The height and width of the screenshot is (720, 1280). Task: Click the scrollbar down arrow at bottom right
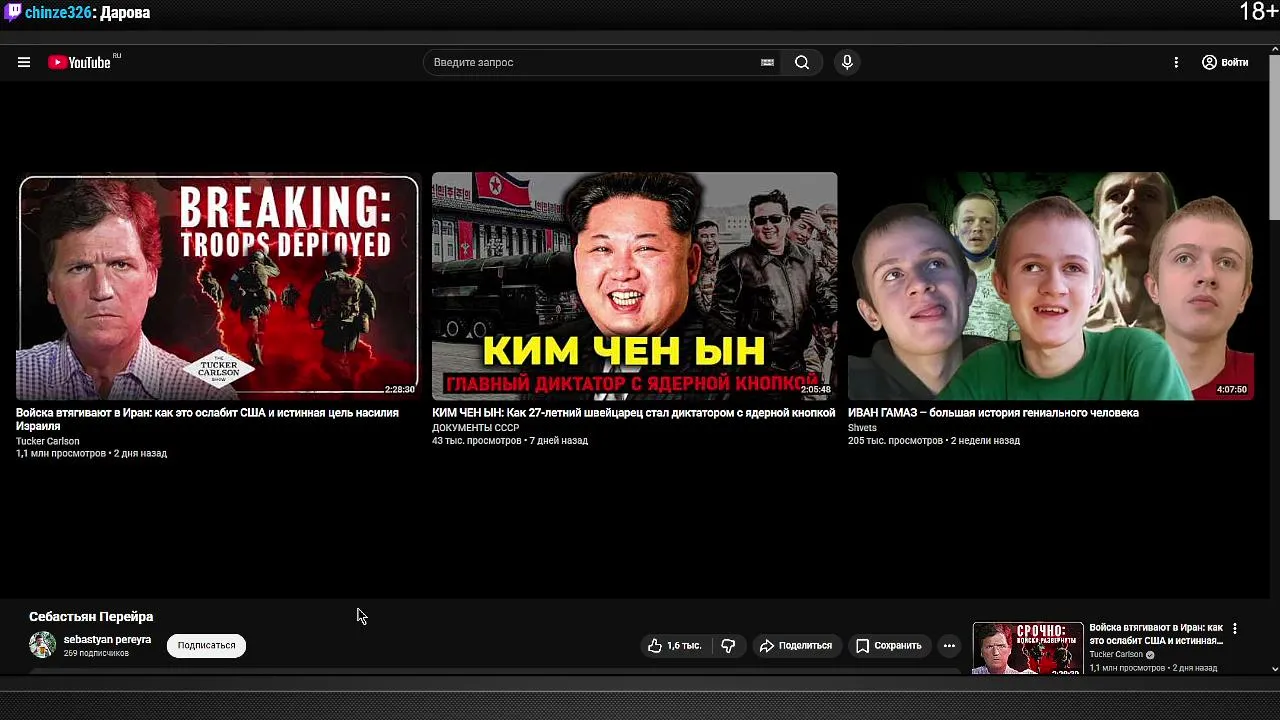pyautogui.click(x=1274, y=669)
